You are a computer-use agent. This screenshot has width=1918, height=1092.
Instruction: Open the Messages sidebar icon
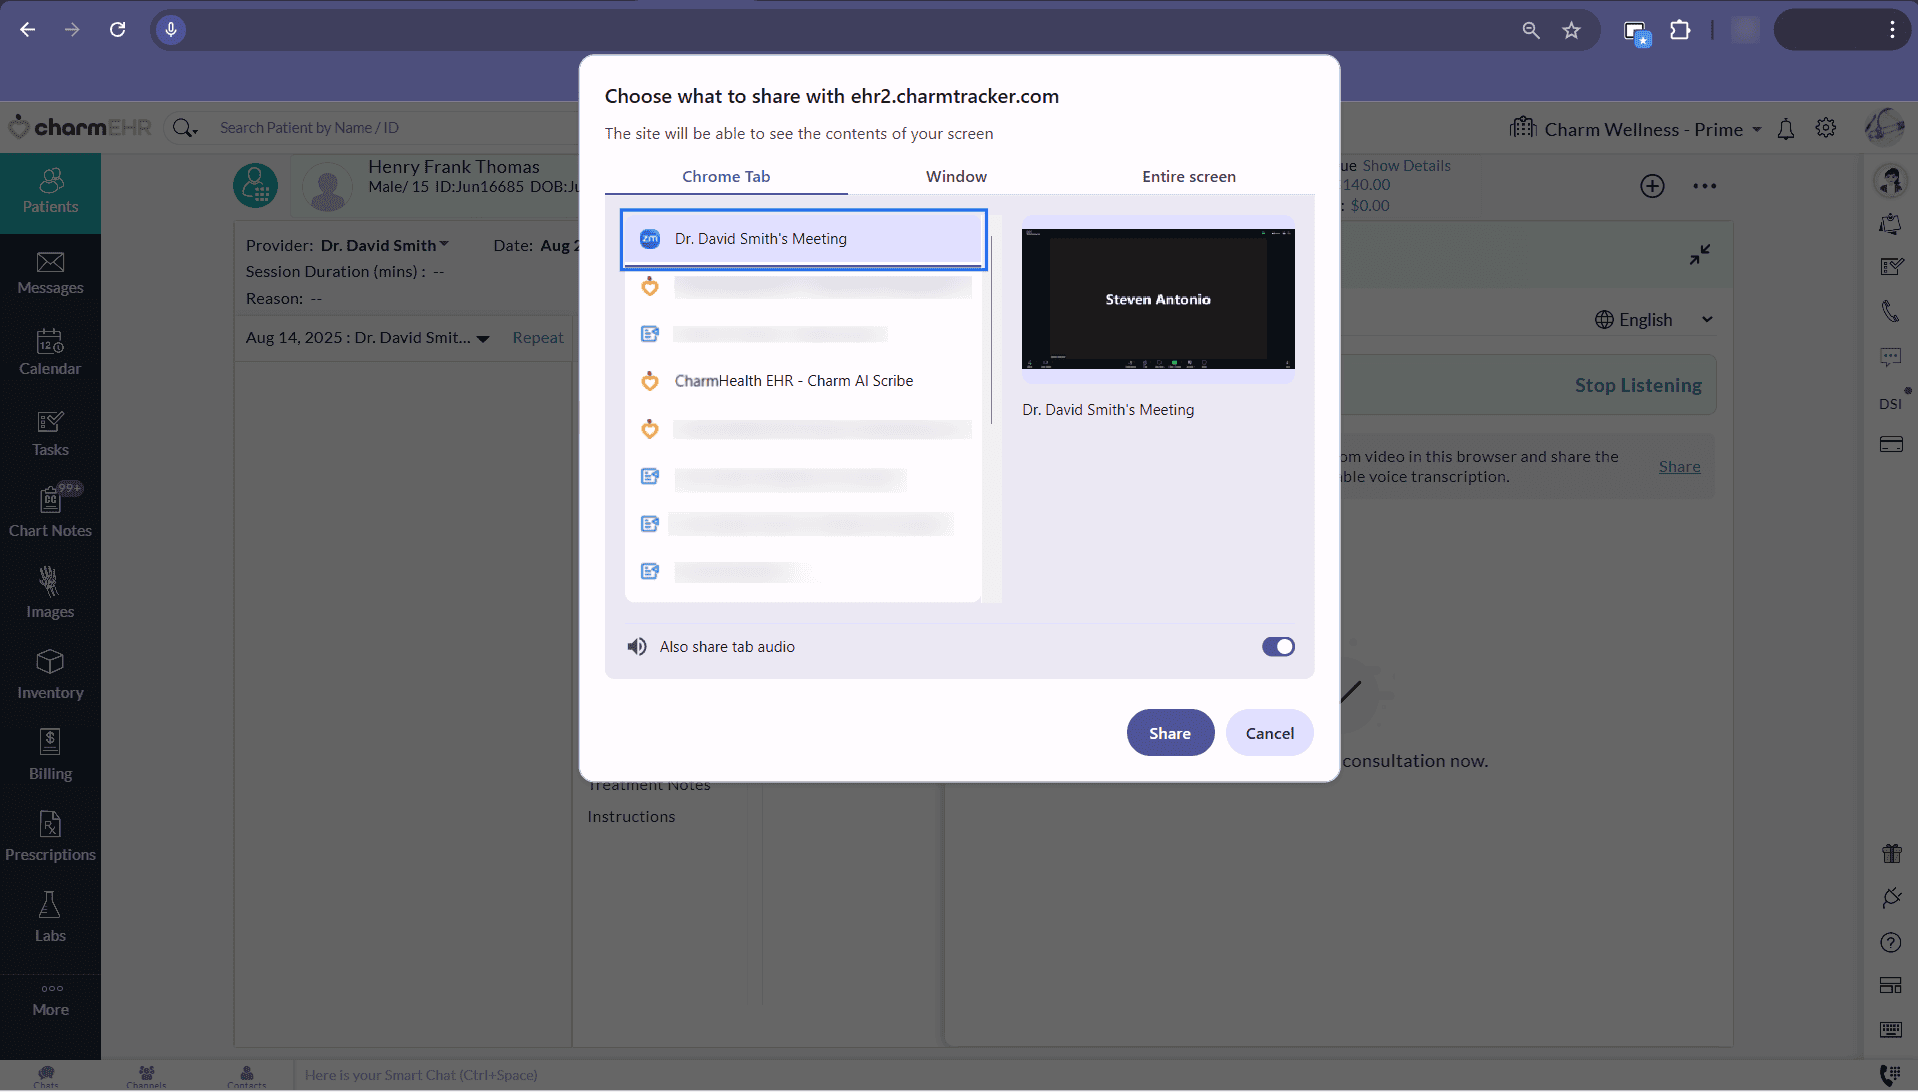pyautogui.click(x=50, y=273)
